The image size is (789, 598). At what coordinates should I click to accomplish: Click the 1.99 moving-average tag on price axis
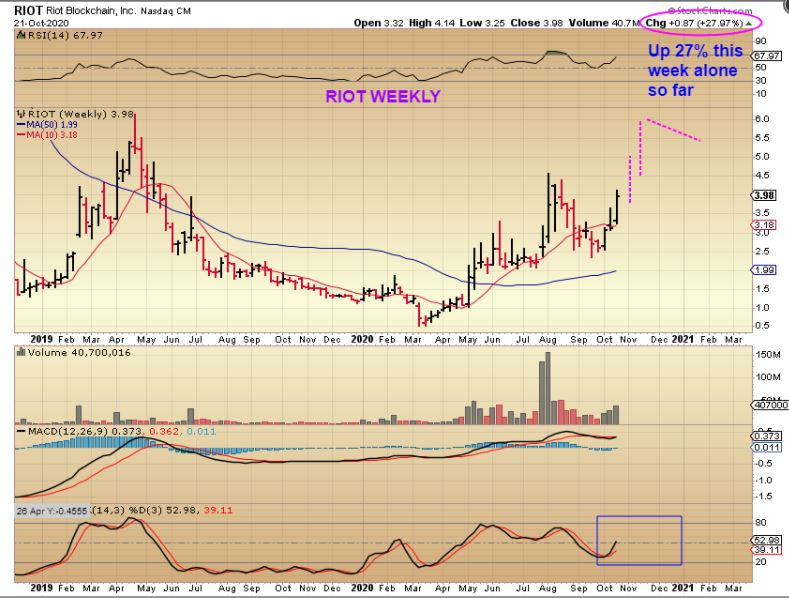tap(764, 270)
